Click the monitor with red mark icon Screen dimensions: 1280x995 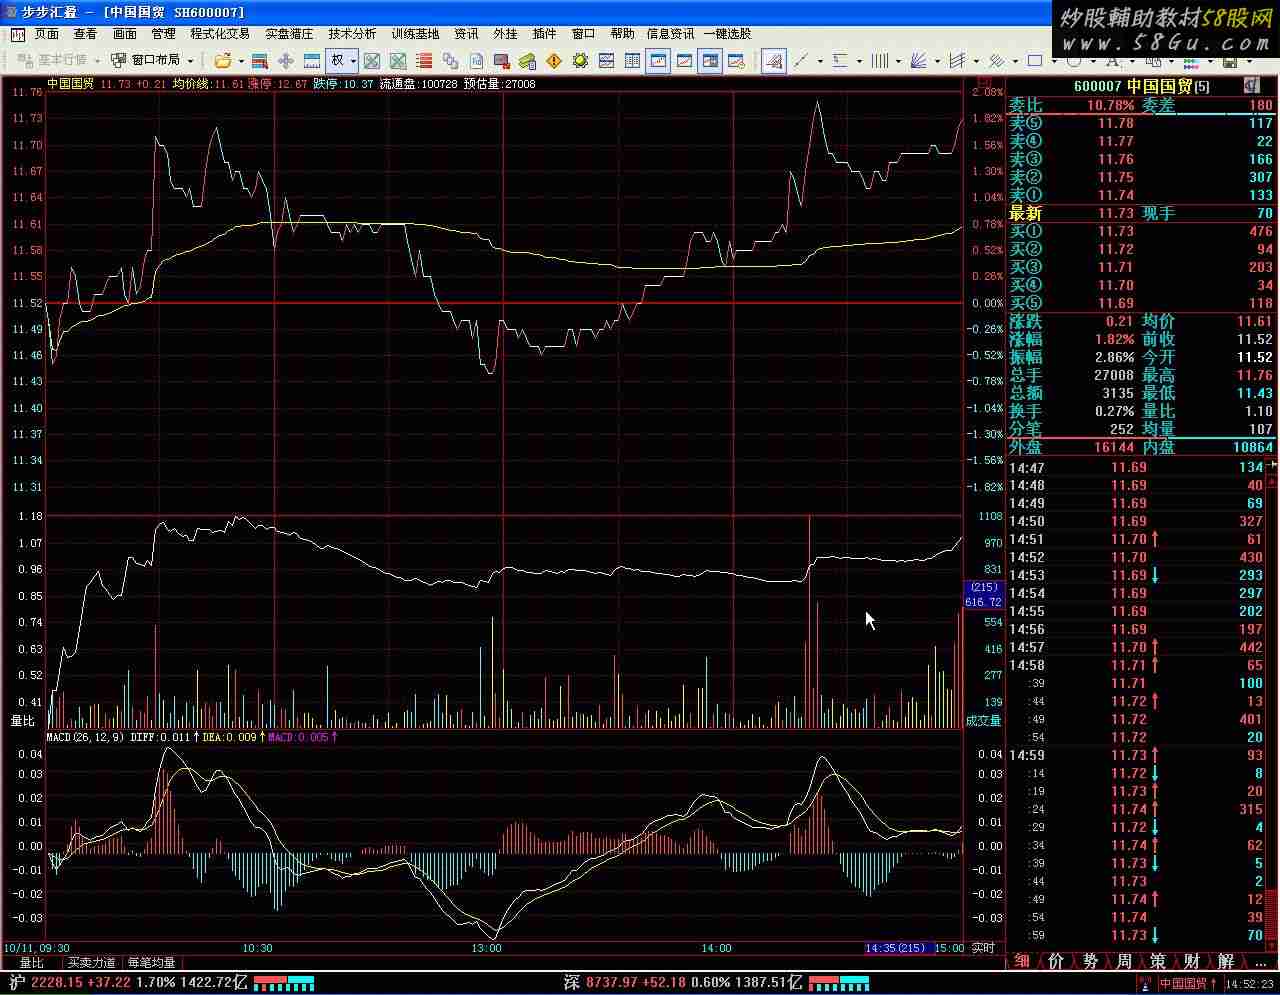tap(502, 61)
